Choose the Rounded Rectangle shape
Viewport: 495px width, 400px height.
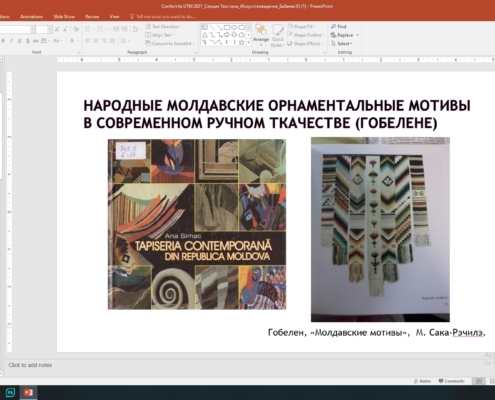coord(242,27)
